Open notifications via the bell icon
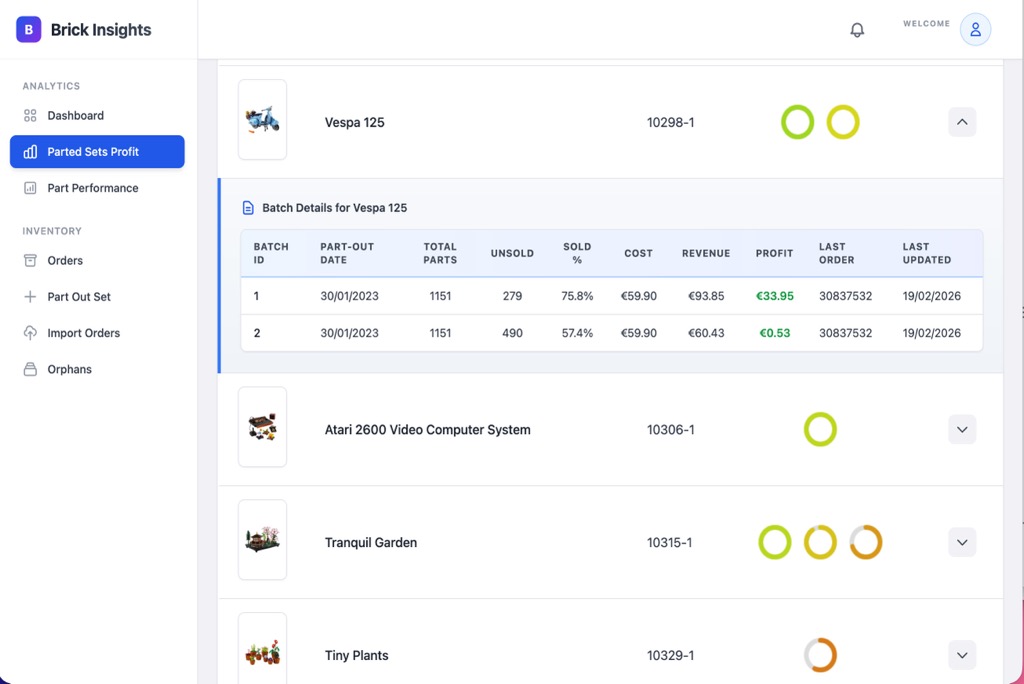Screen dimensions: 1024x684 pos(857,29)
